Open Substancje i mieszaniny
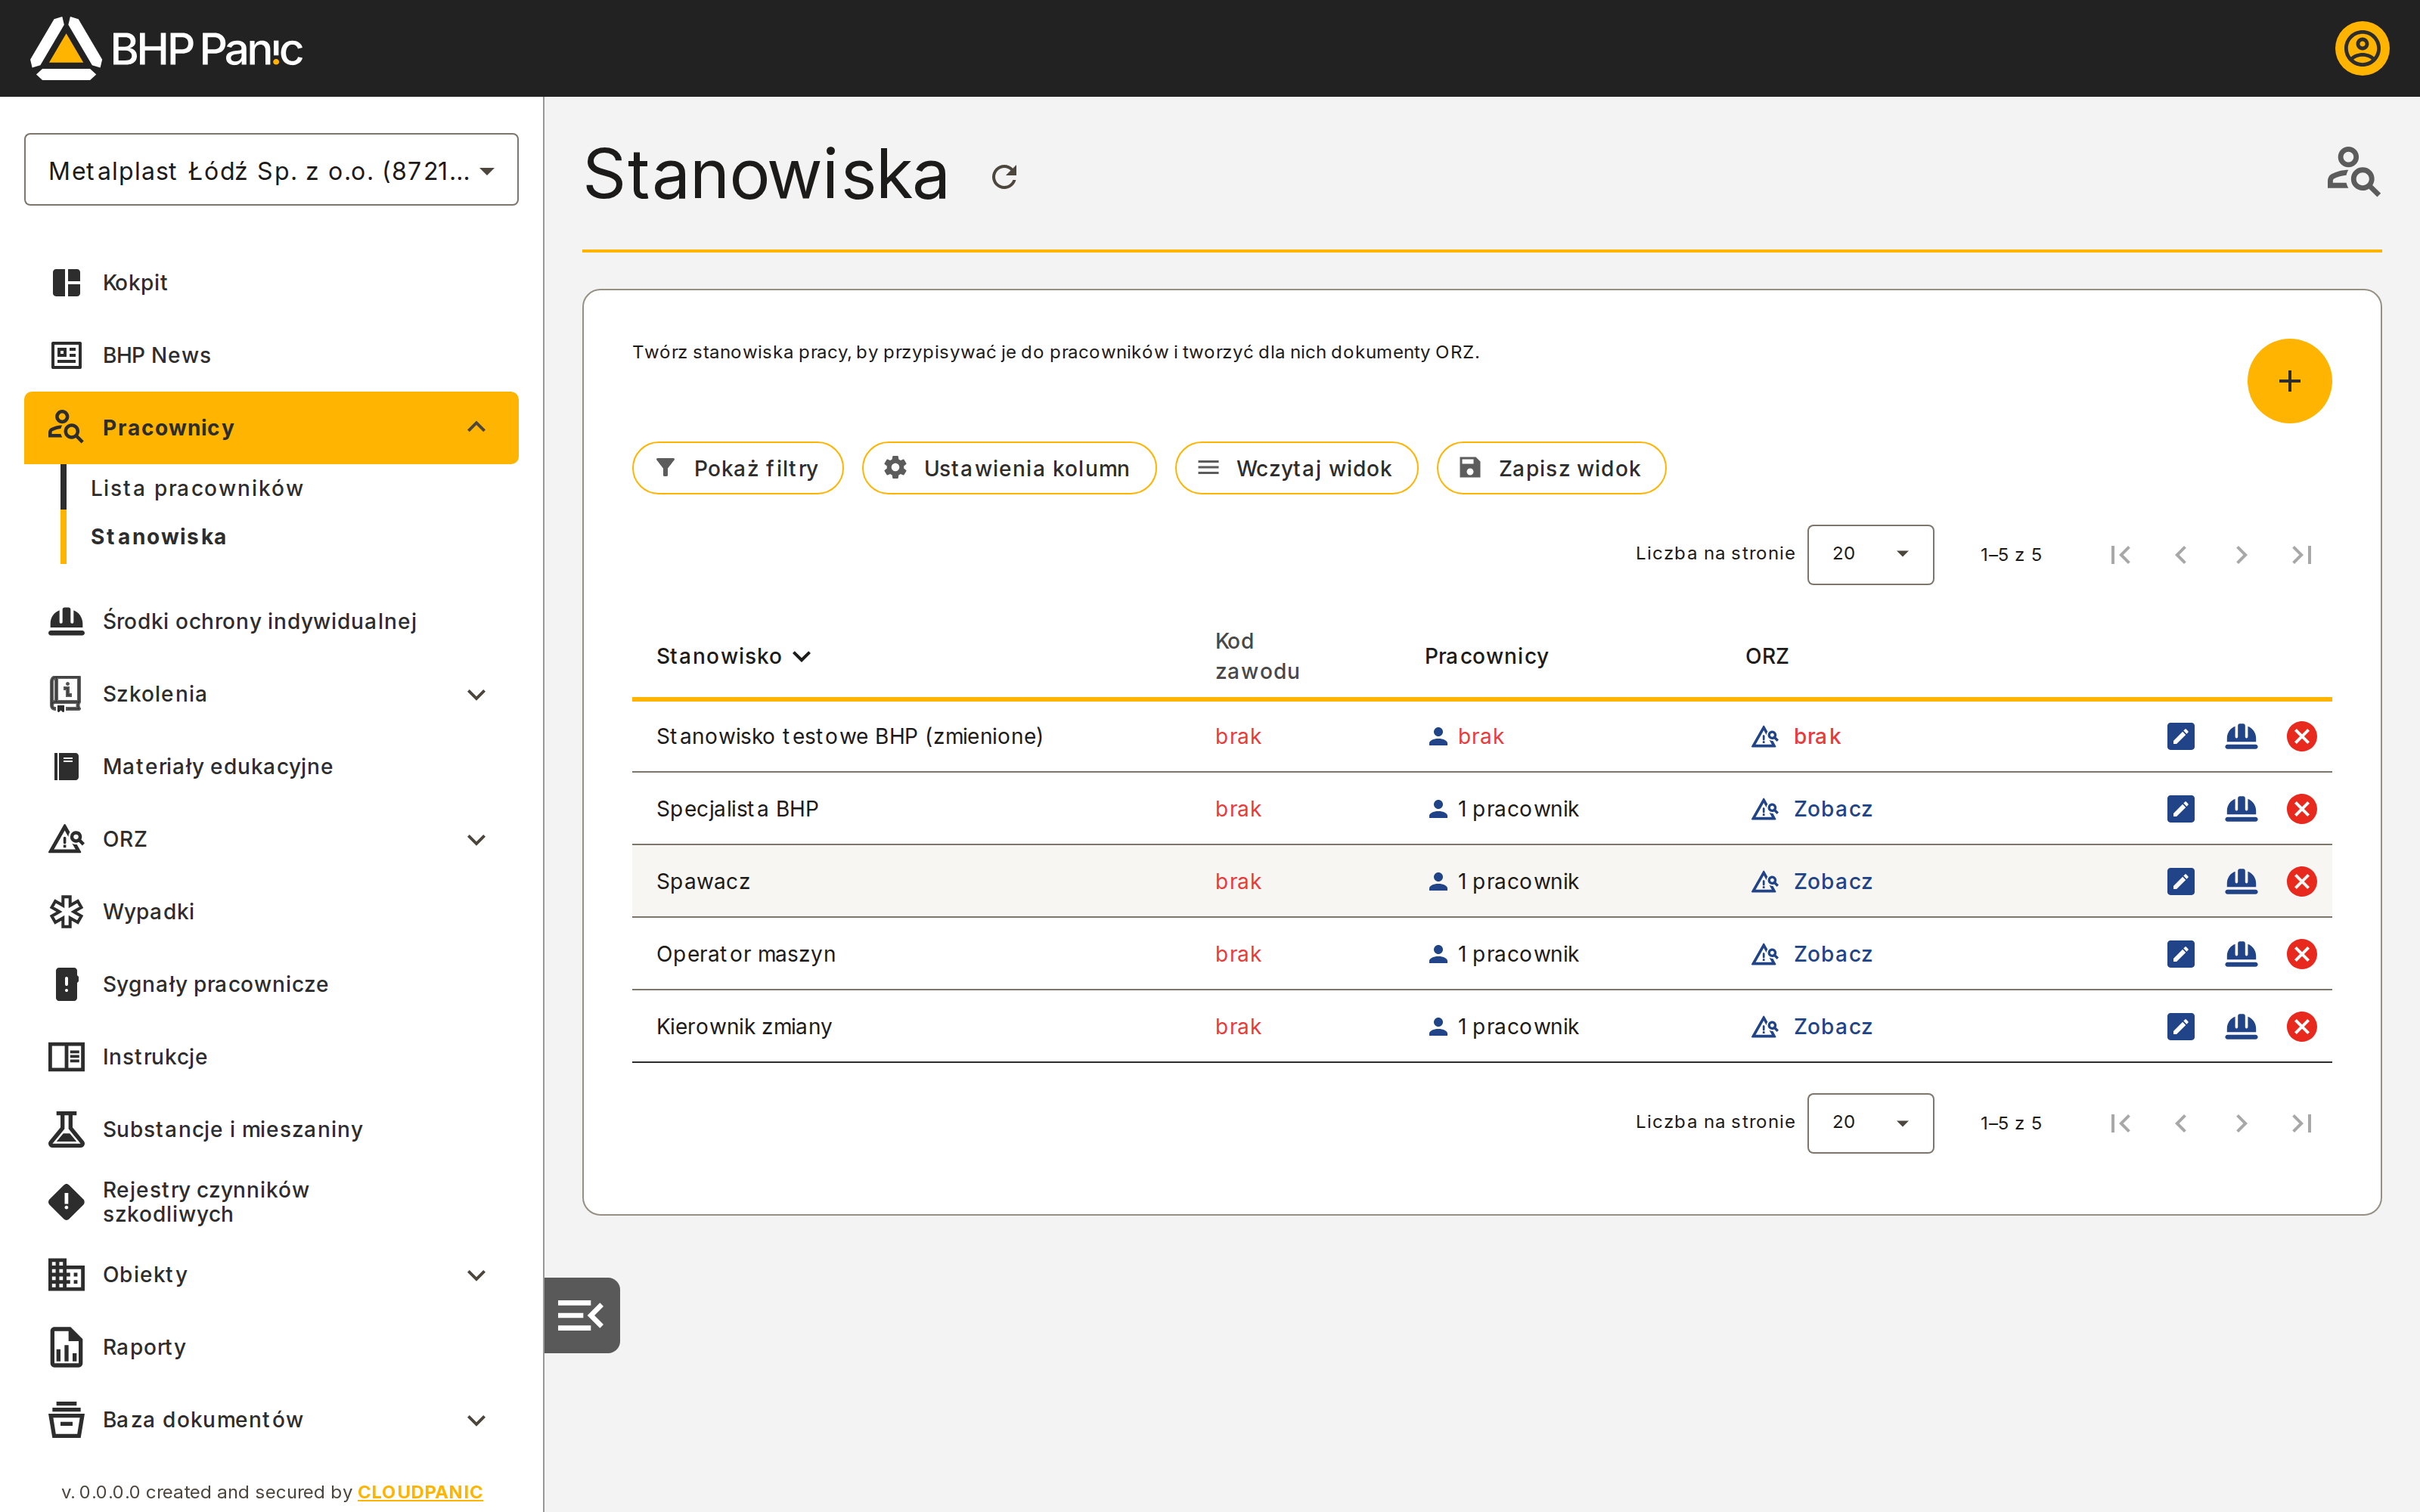The height and width of the screenshot is (1512, 2420). click(x=271, y=1129)
